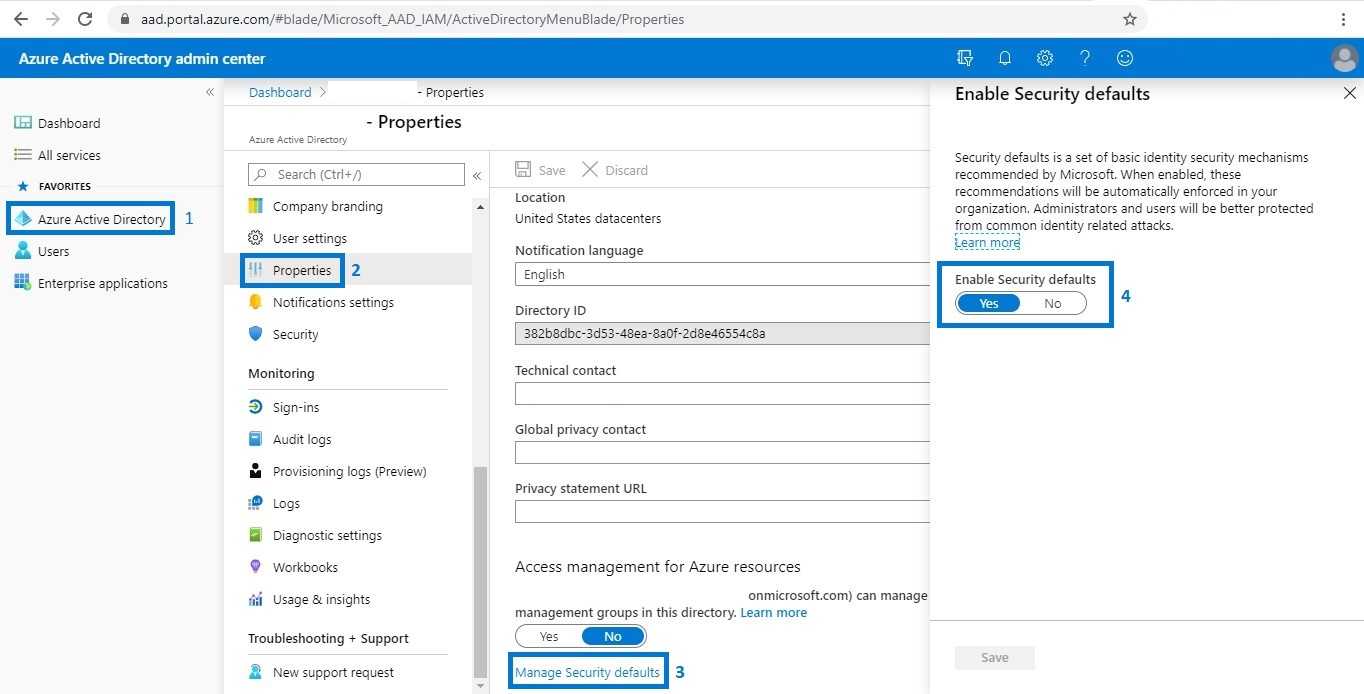
Task: Set Access management toggle to Yes
Action: [549, 636]
